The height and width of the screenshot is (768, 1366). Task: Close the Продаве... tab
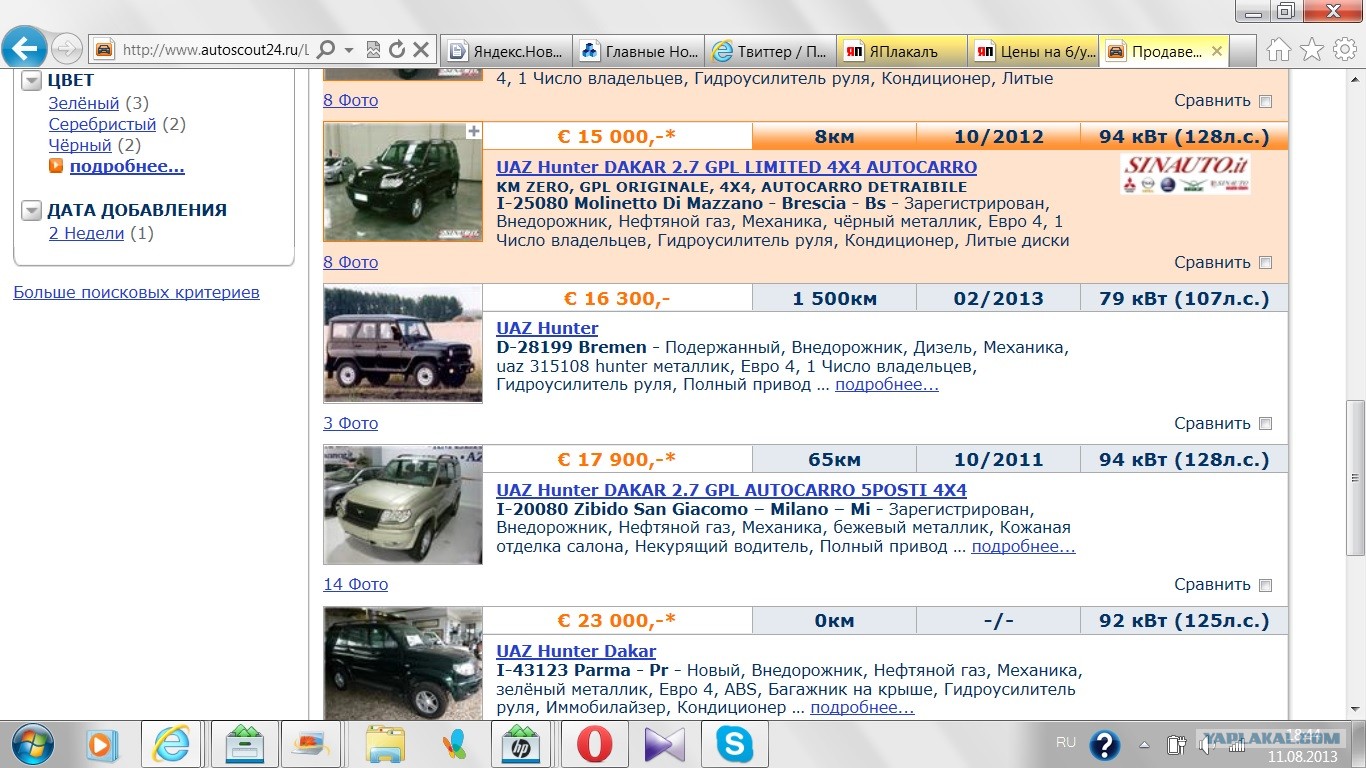(x=1217, y=51)
